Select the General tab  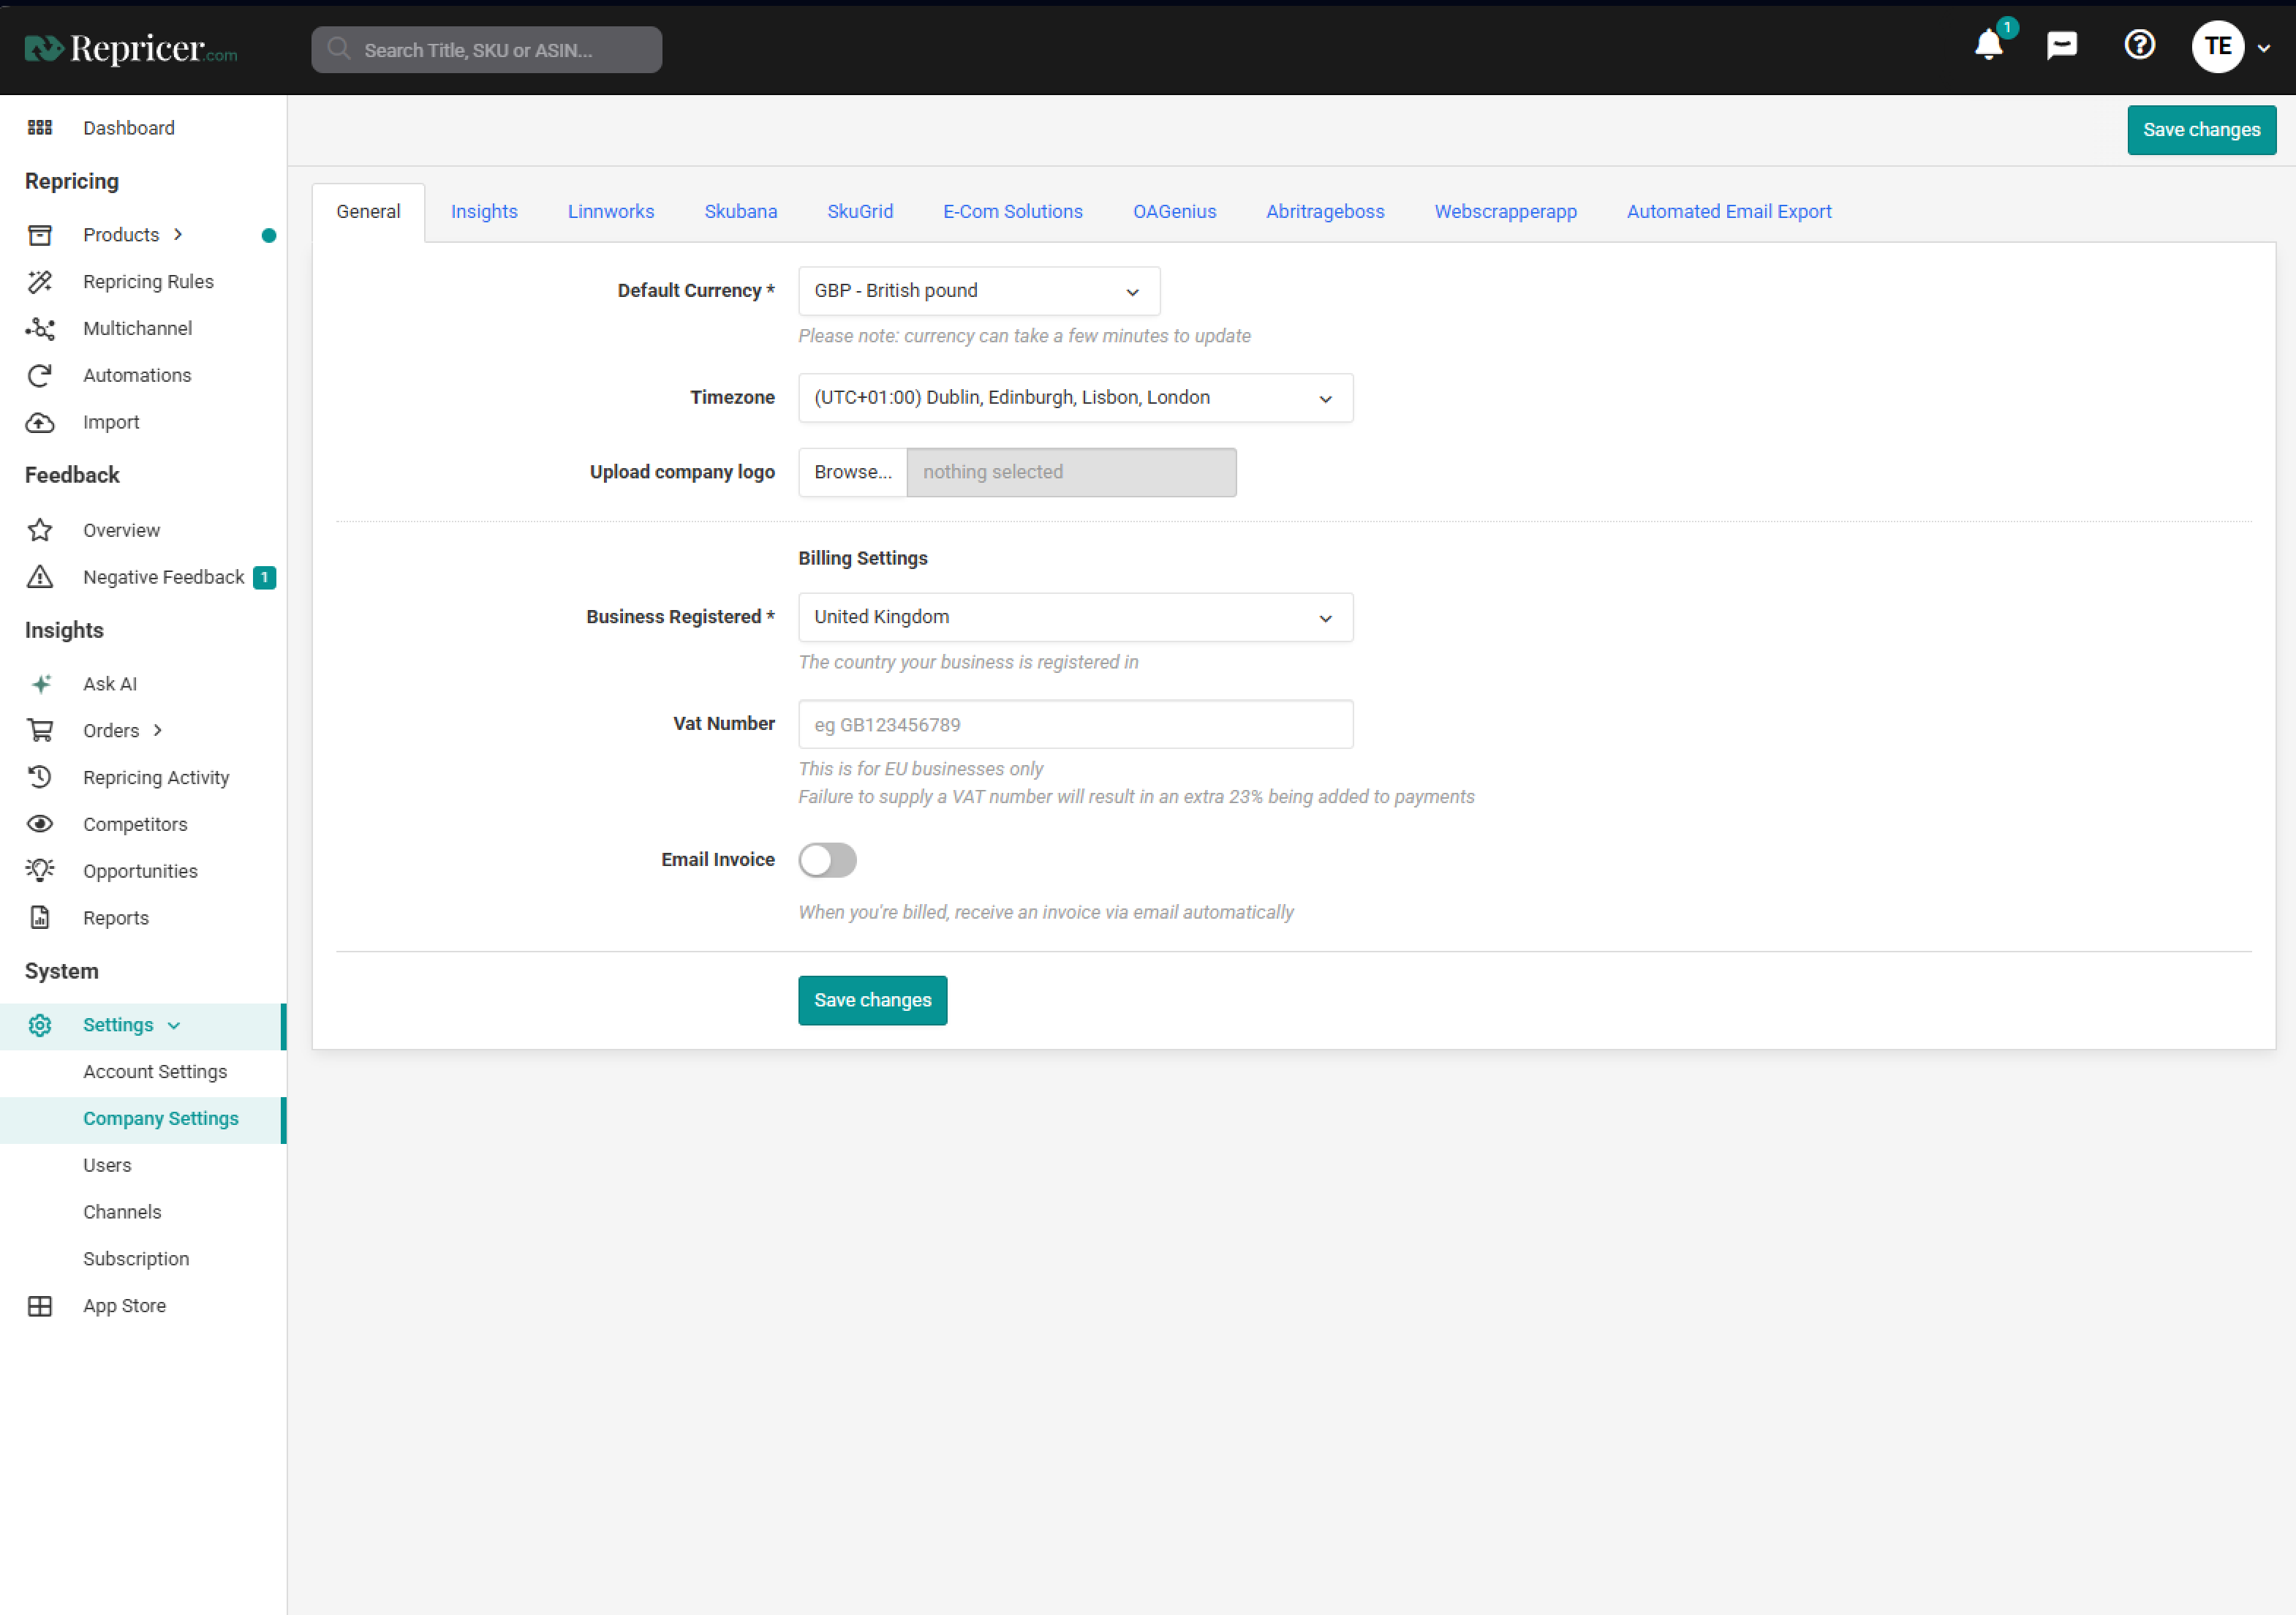(x=368, y=212)
